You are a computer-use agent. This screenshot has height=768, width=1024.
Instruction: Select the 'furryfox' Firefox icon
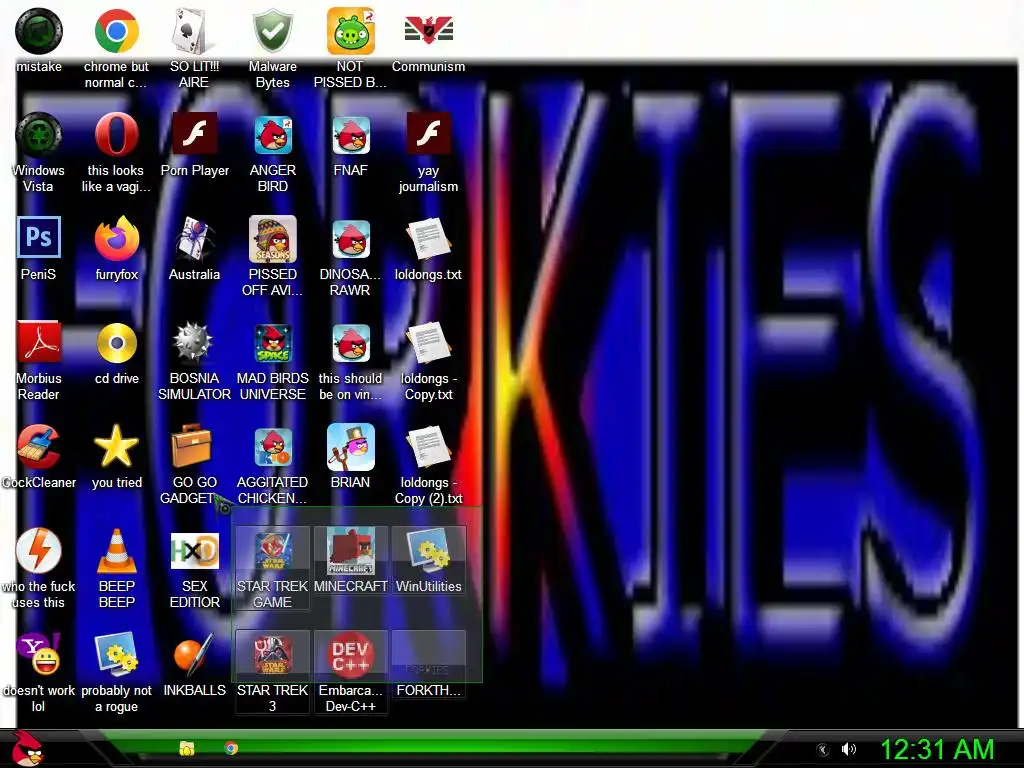tap(116, 239)
